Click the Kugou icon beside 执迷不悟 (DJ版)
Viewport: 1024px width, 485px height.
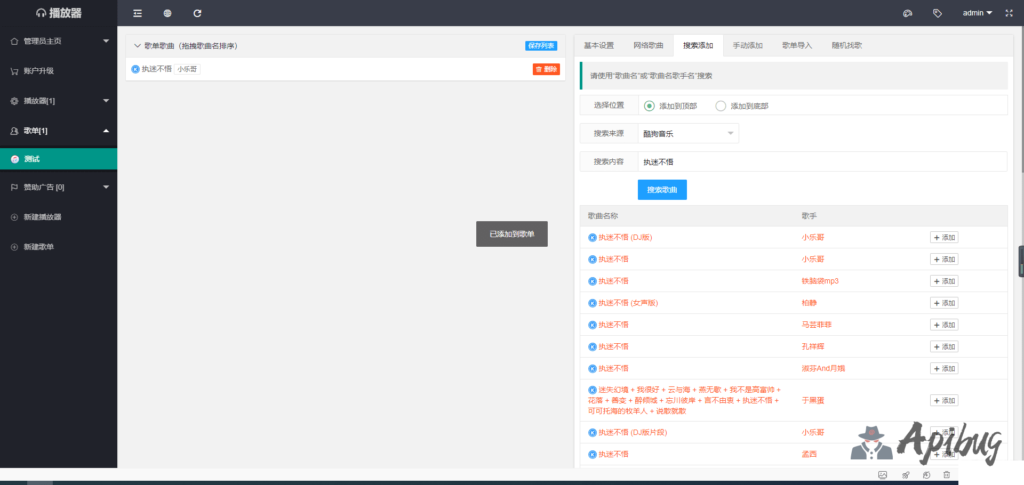592,238
